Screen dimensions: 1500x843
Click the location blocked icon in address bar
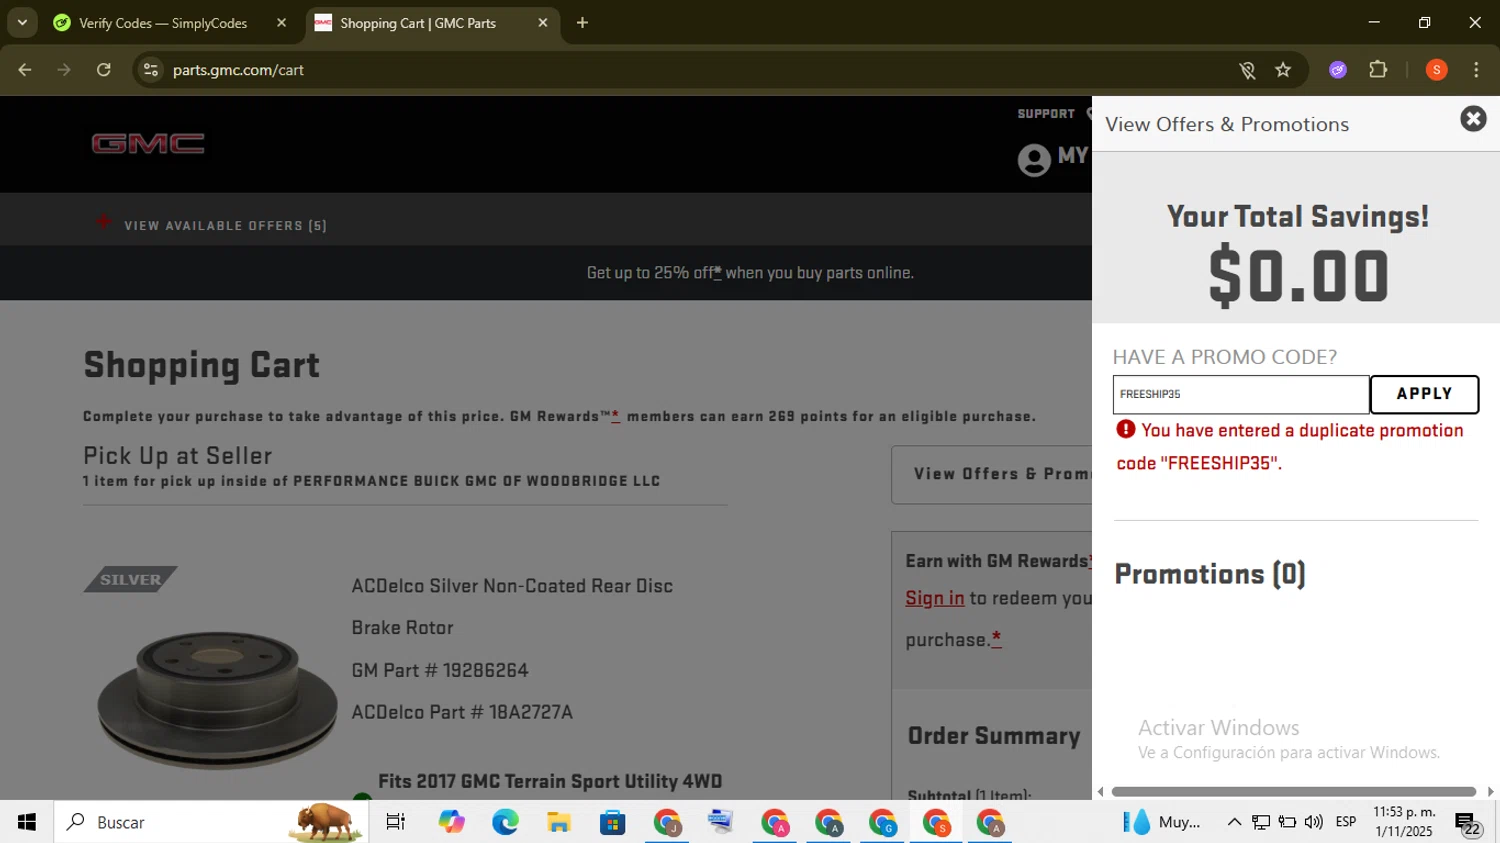pos(1247,70)
